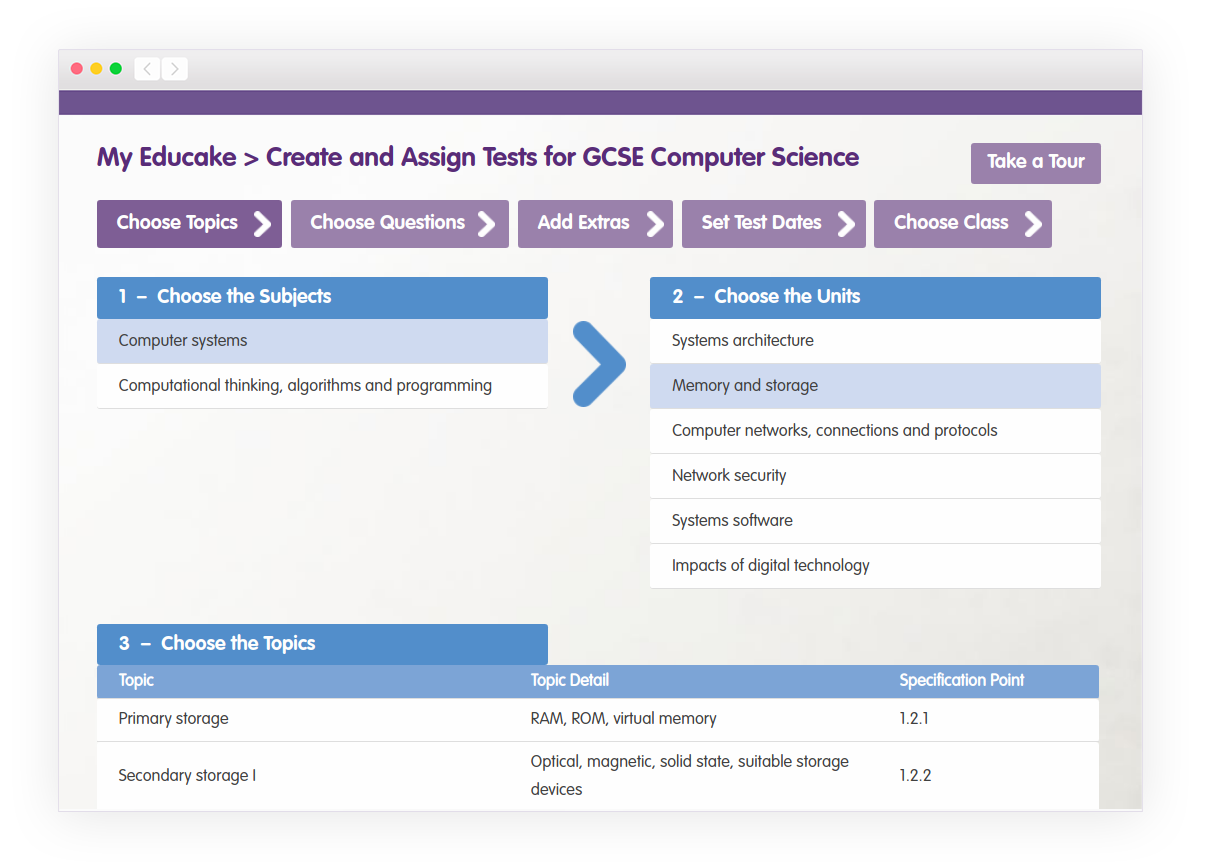Click the Topic Detail column header

[570, 681]
